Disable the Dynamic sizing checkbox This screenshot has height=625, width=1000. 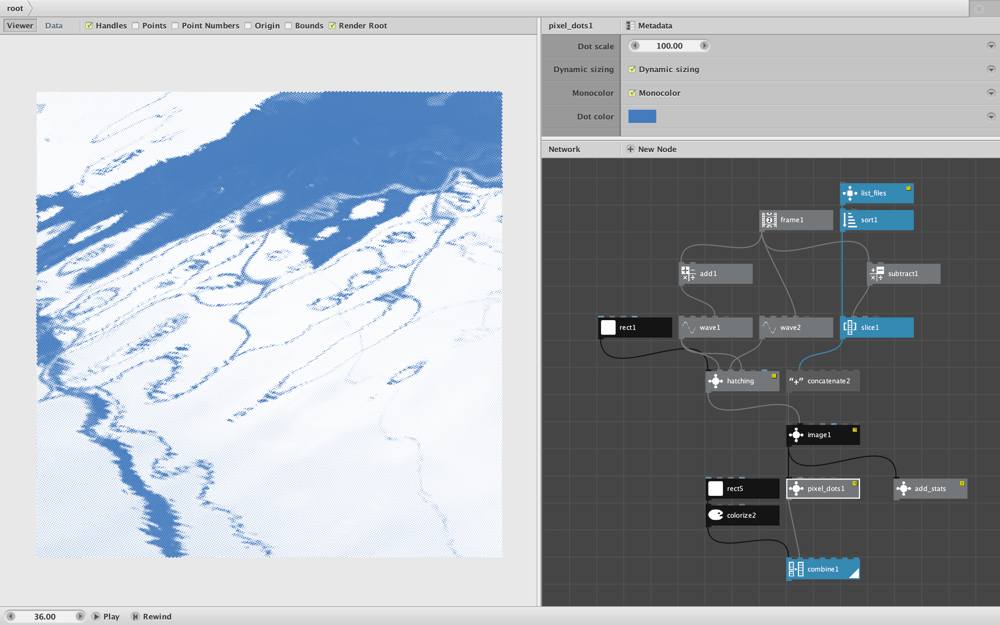632,70
